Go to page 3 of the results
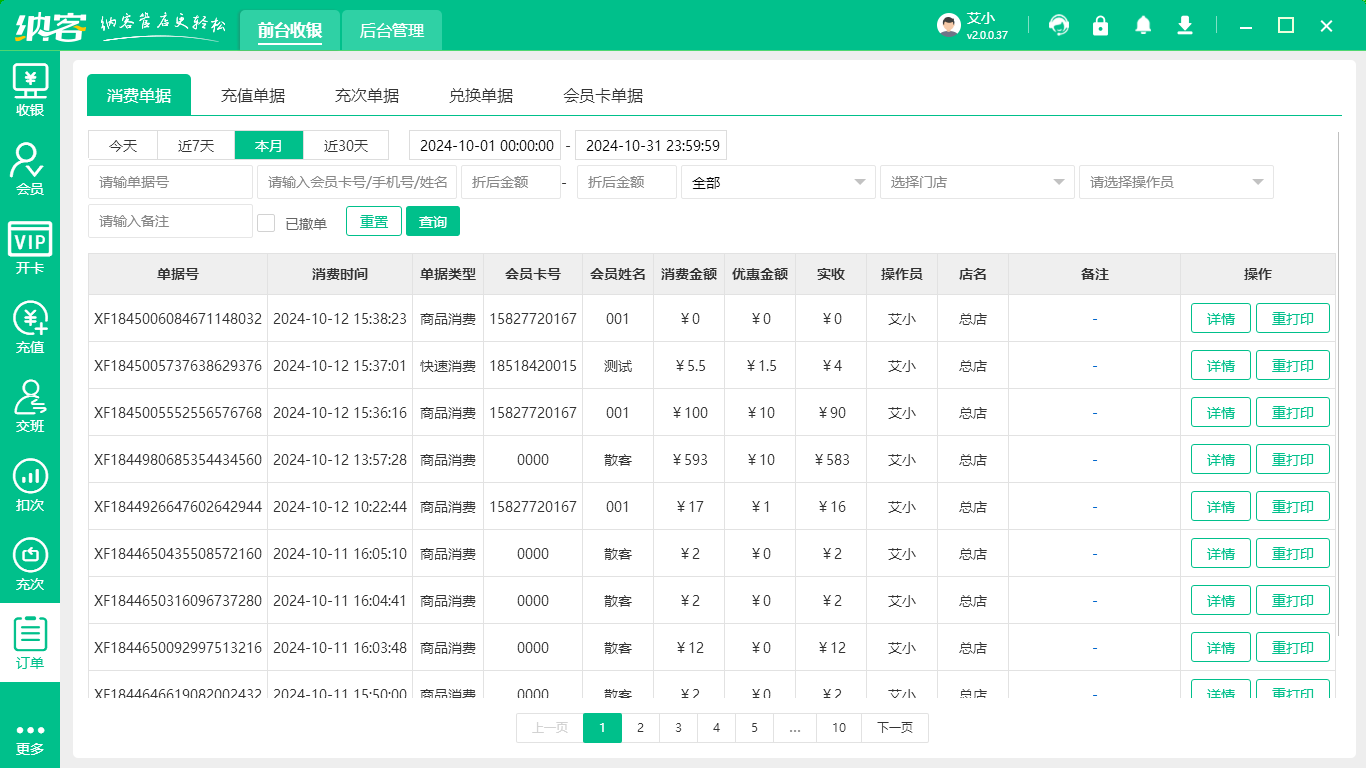Image resolution: width=1366 pixels, height=768 pixels. coord(678,728)
